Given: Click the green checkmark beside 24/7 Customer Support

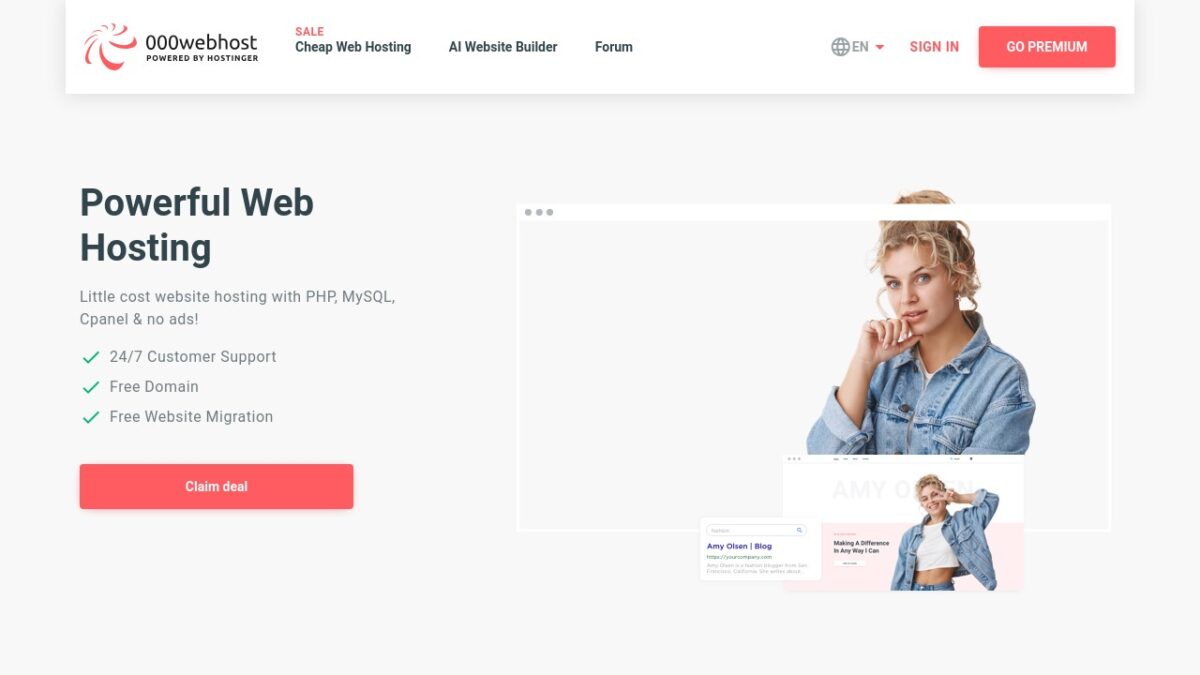Looking at the screenshot, I should [x=91, y=357].
